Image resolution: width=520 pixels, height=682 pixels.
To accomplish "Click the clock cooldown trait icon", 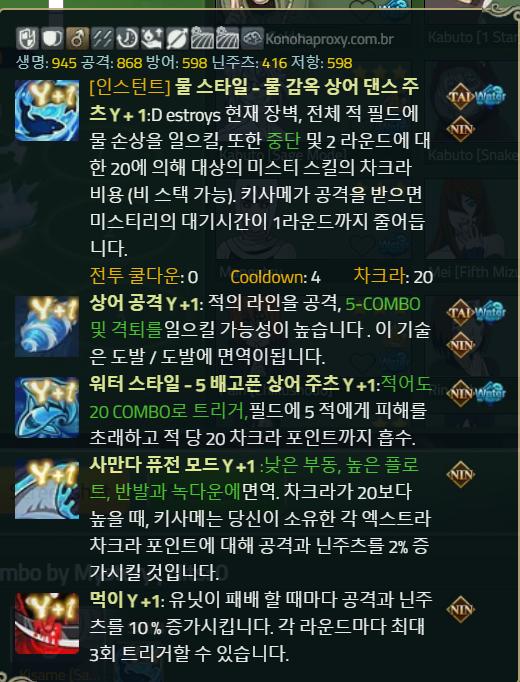I will [127, 38].
